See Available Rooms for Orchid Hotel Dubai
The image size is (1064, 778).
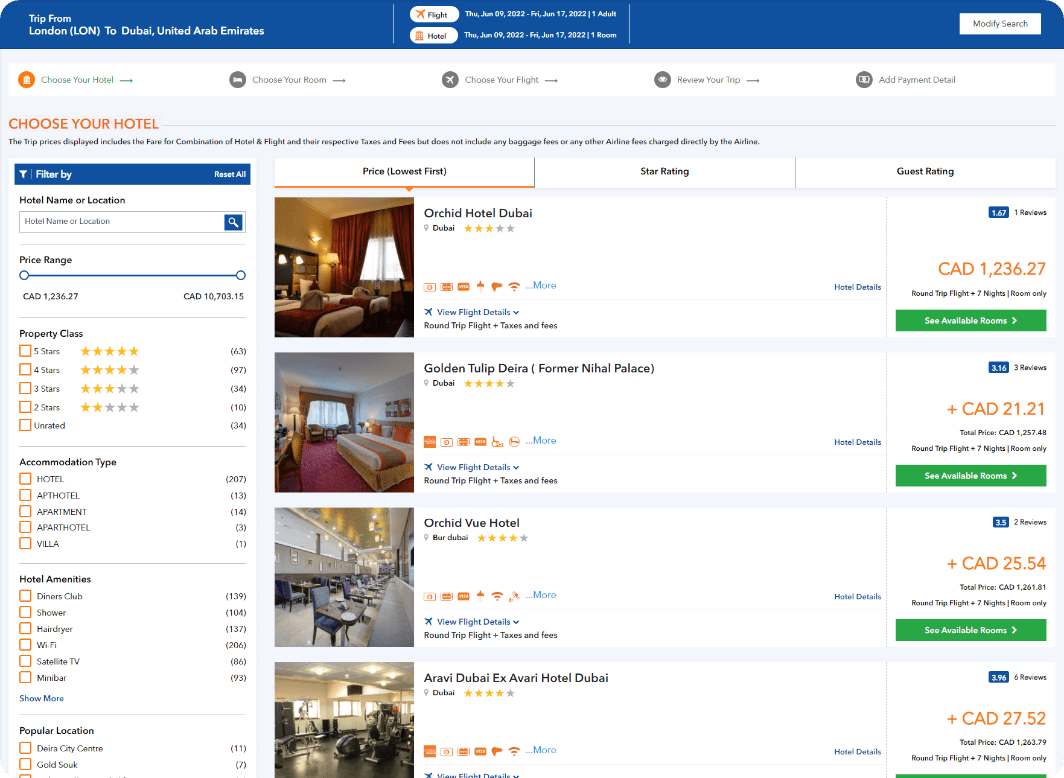point(970,321)
